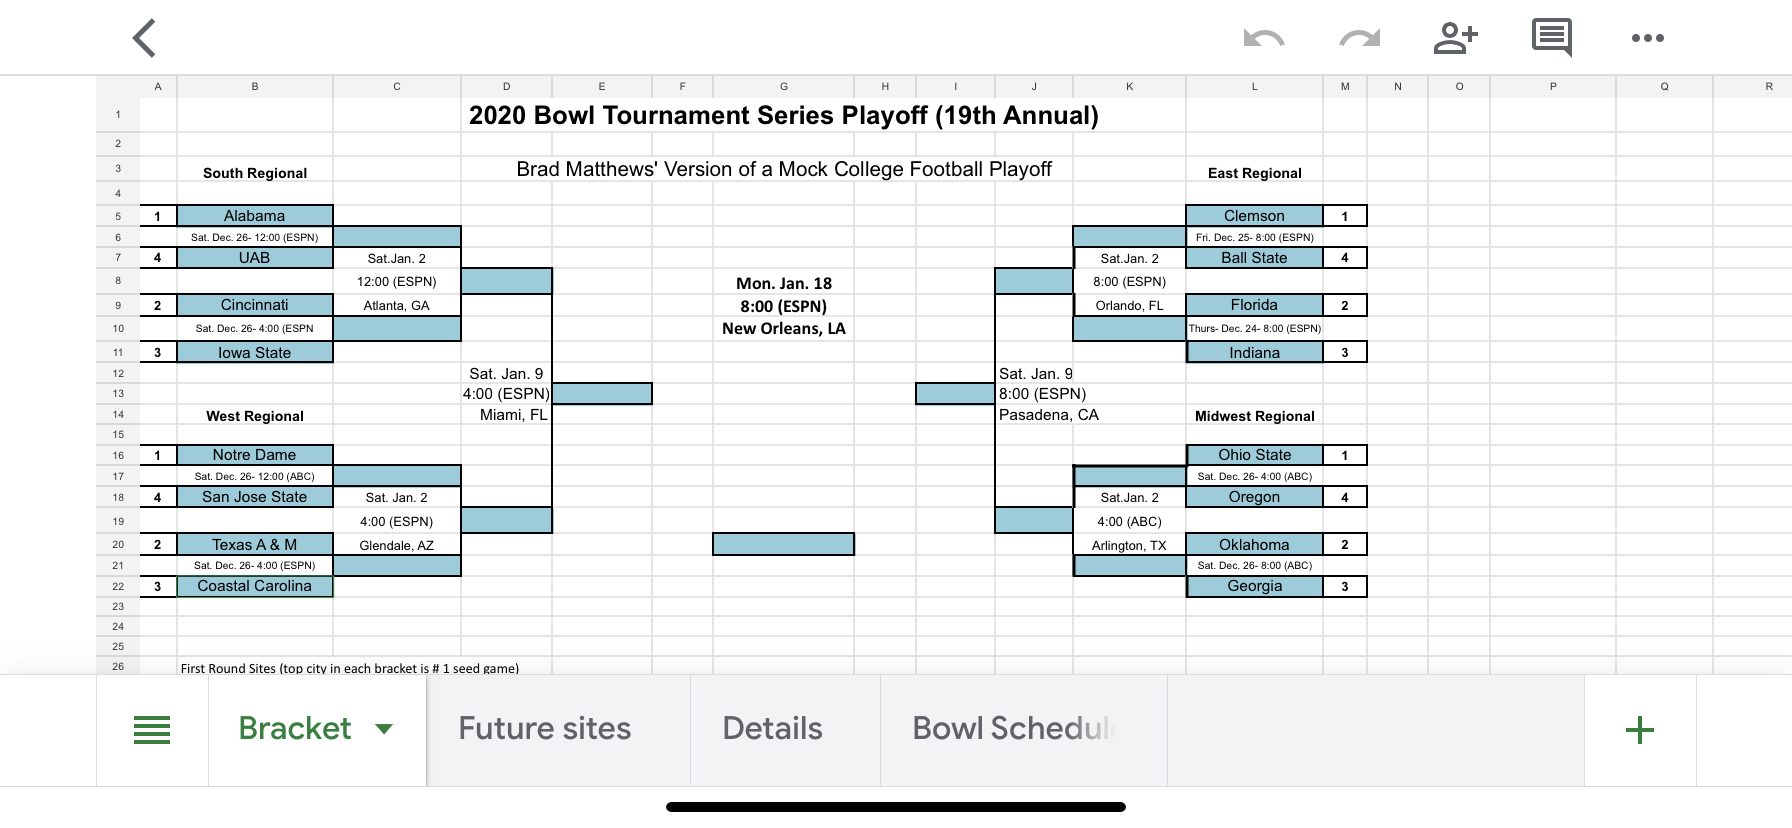1792x828 pixels.
Task: Open the three-dot more options menu
Action: [x=1647, y=38]
